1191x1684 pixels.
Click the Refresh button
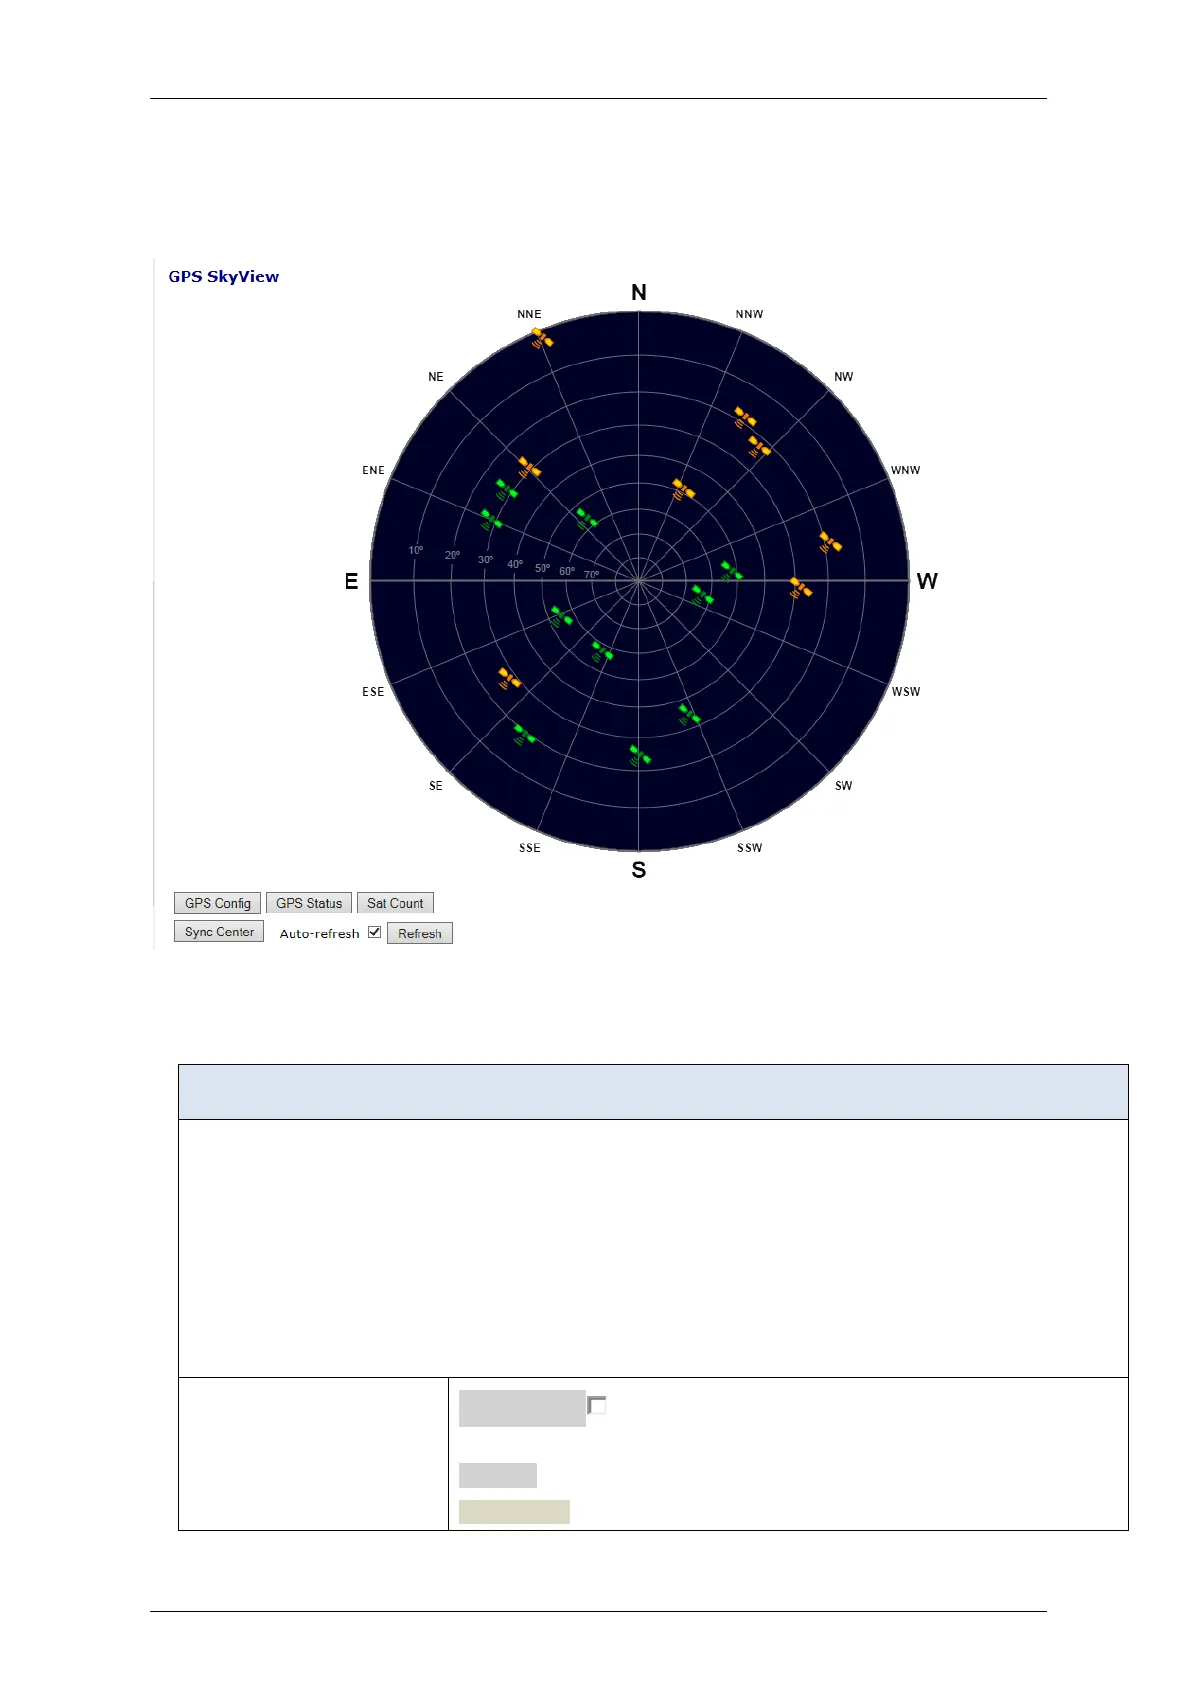coord(420,933)
